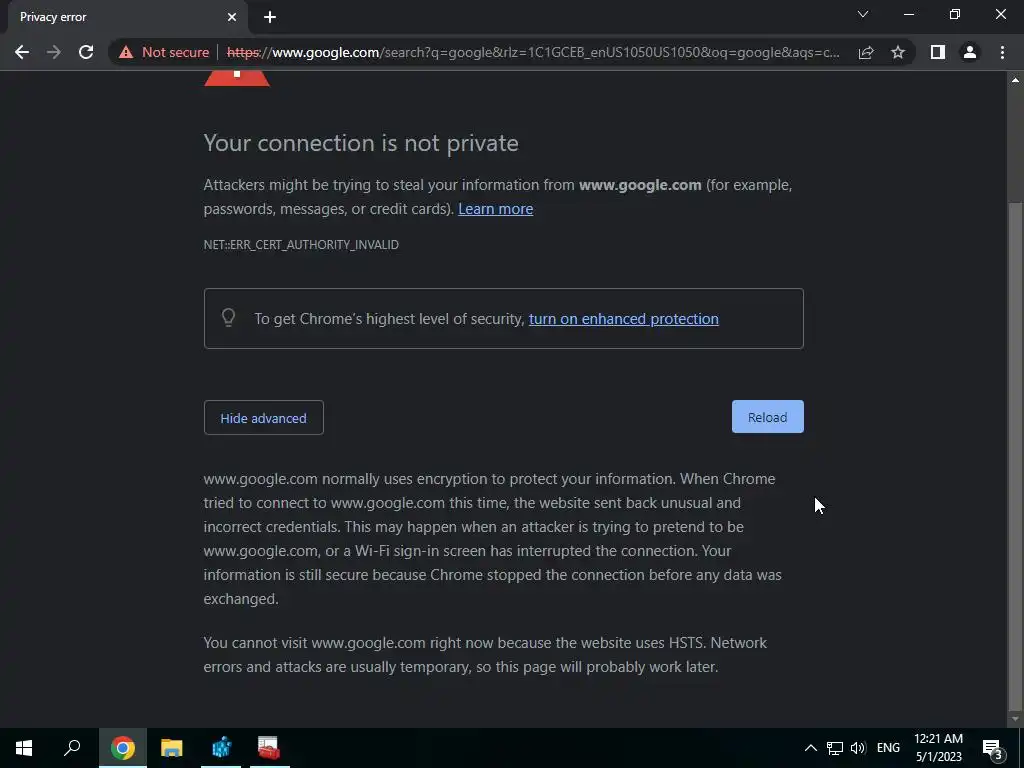
Task: Click the ENG language indicator
Action: (x=888, y=748)
